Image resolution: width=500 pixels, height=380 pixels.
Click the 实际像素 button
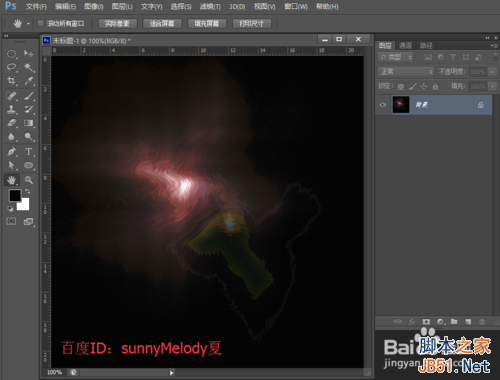coord(117,24)
